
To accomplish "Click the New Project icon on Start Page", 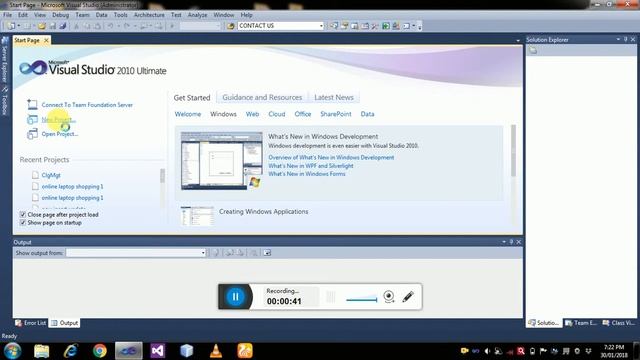I will 32,120.
